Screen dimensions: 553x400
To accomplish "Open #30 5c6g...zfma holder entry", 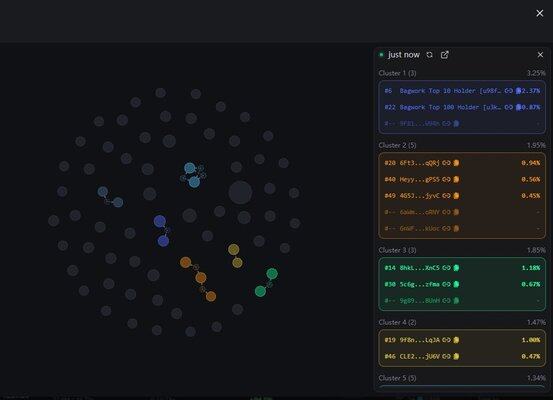I will [x=462, y=284].
